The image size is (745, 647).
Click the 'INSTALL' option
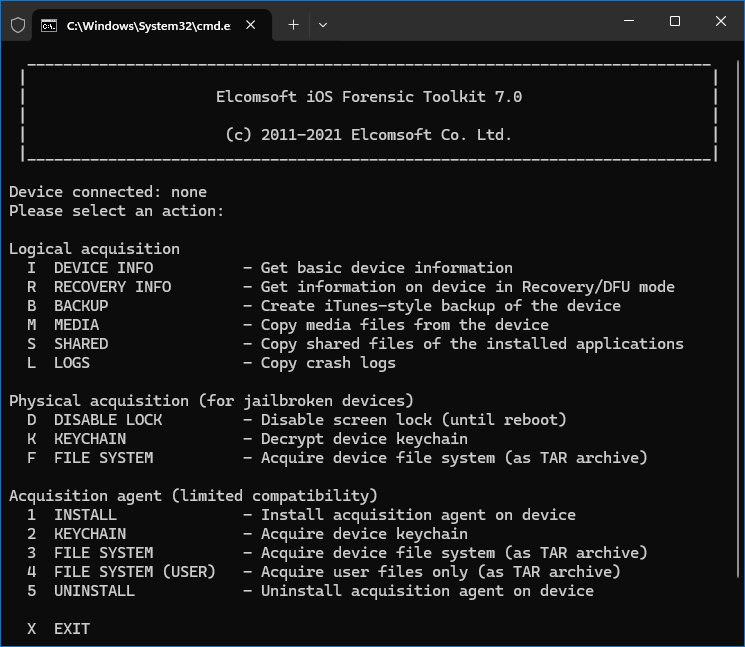coord(86,515)
